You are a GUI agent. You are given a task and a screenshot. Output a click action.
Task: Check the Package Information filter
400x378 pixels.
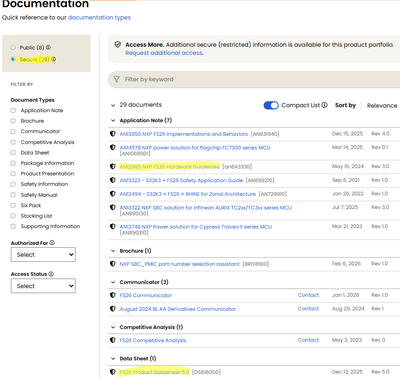[13, 163]
